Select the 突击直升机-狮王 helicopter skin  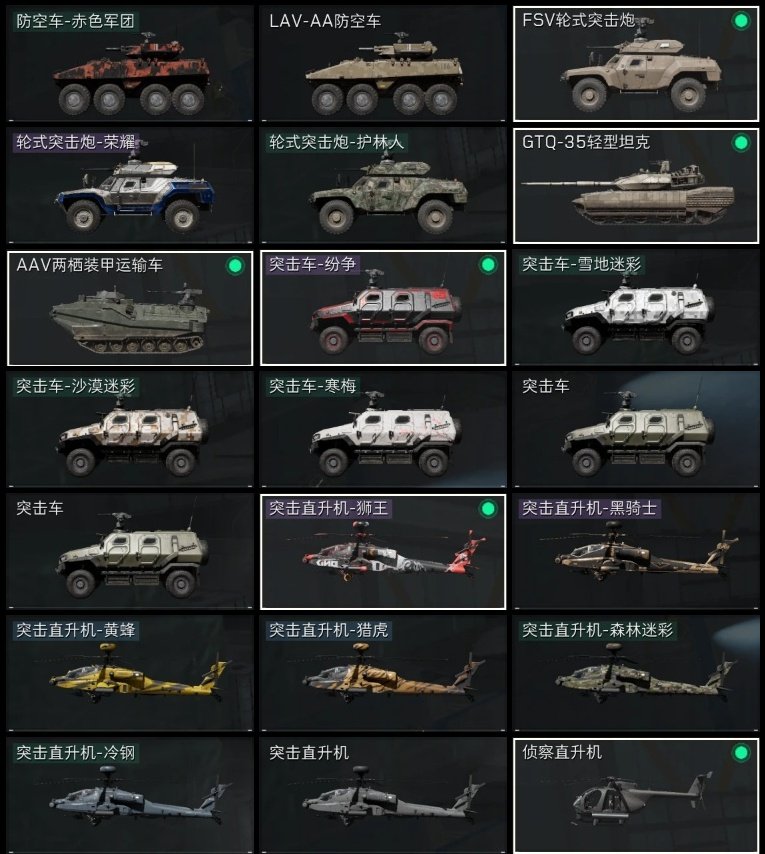click(x=383, y=552)
